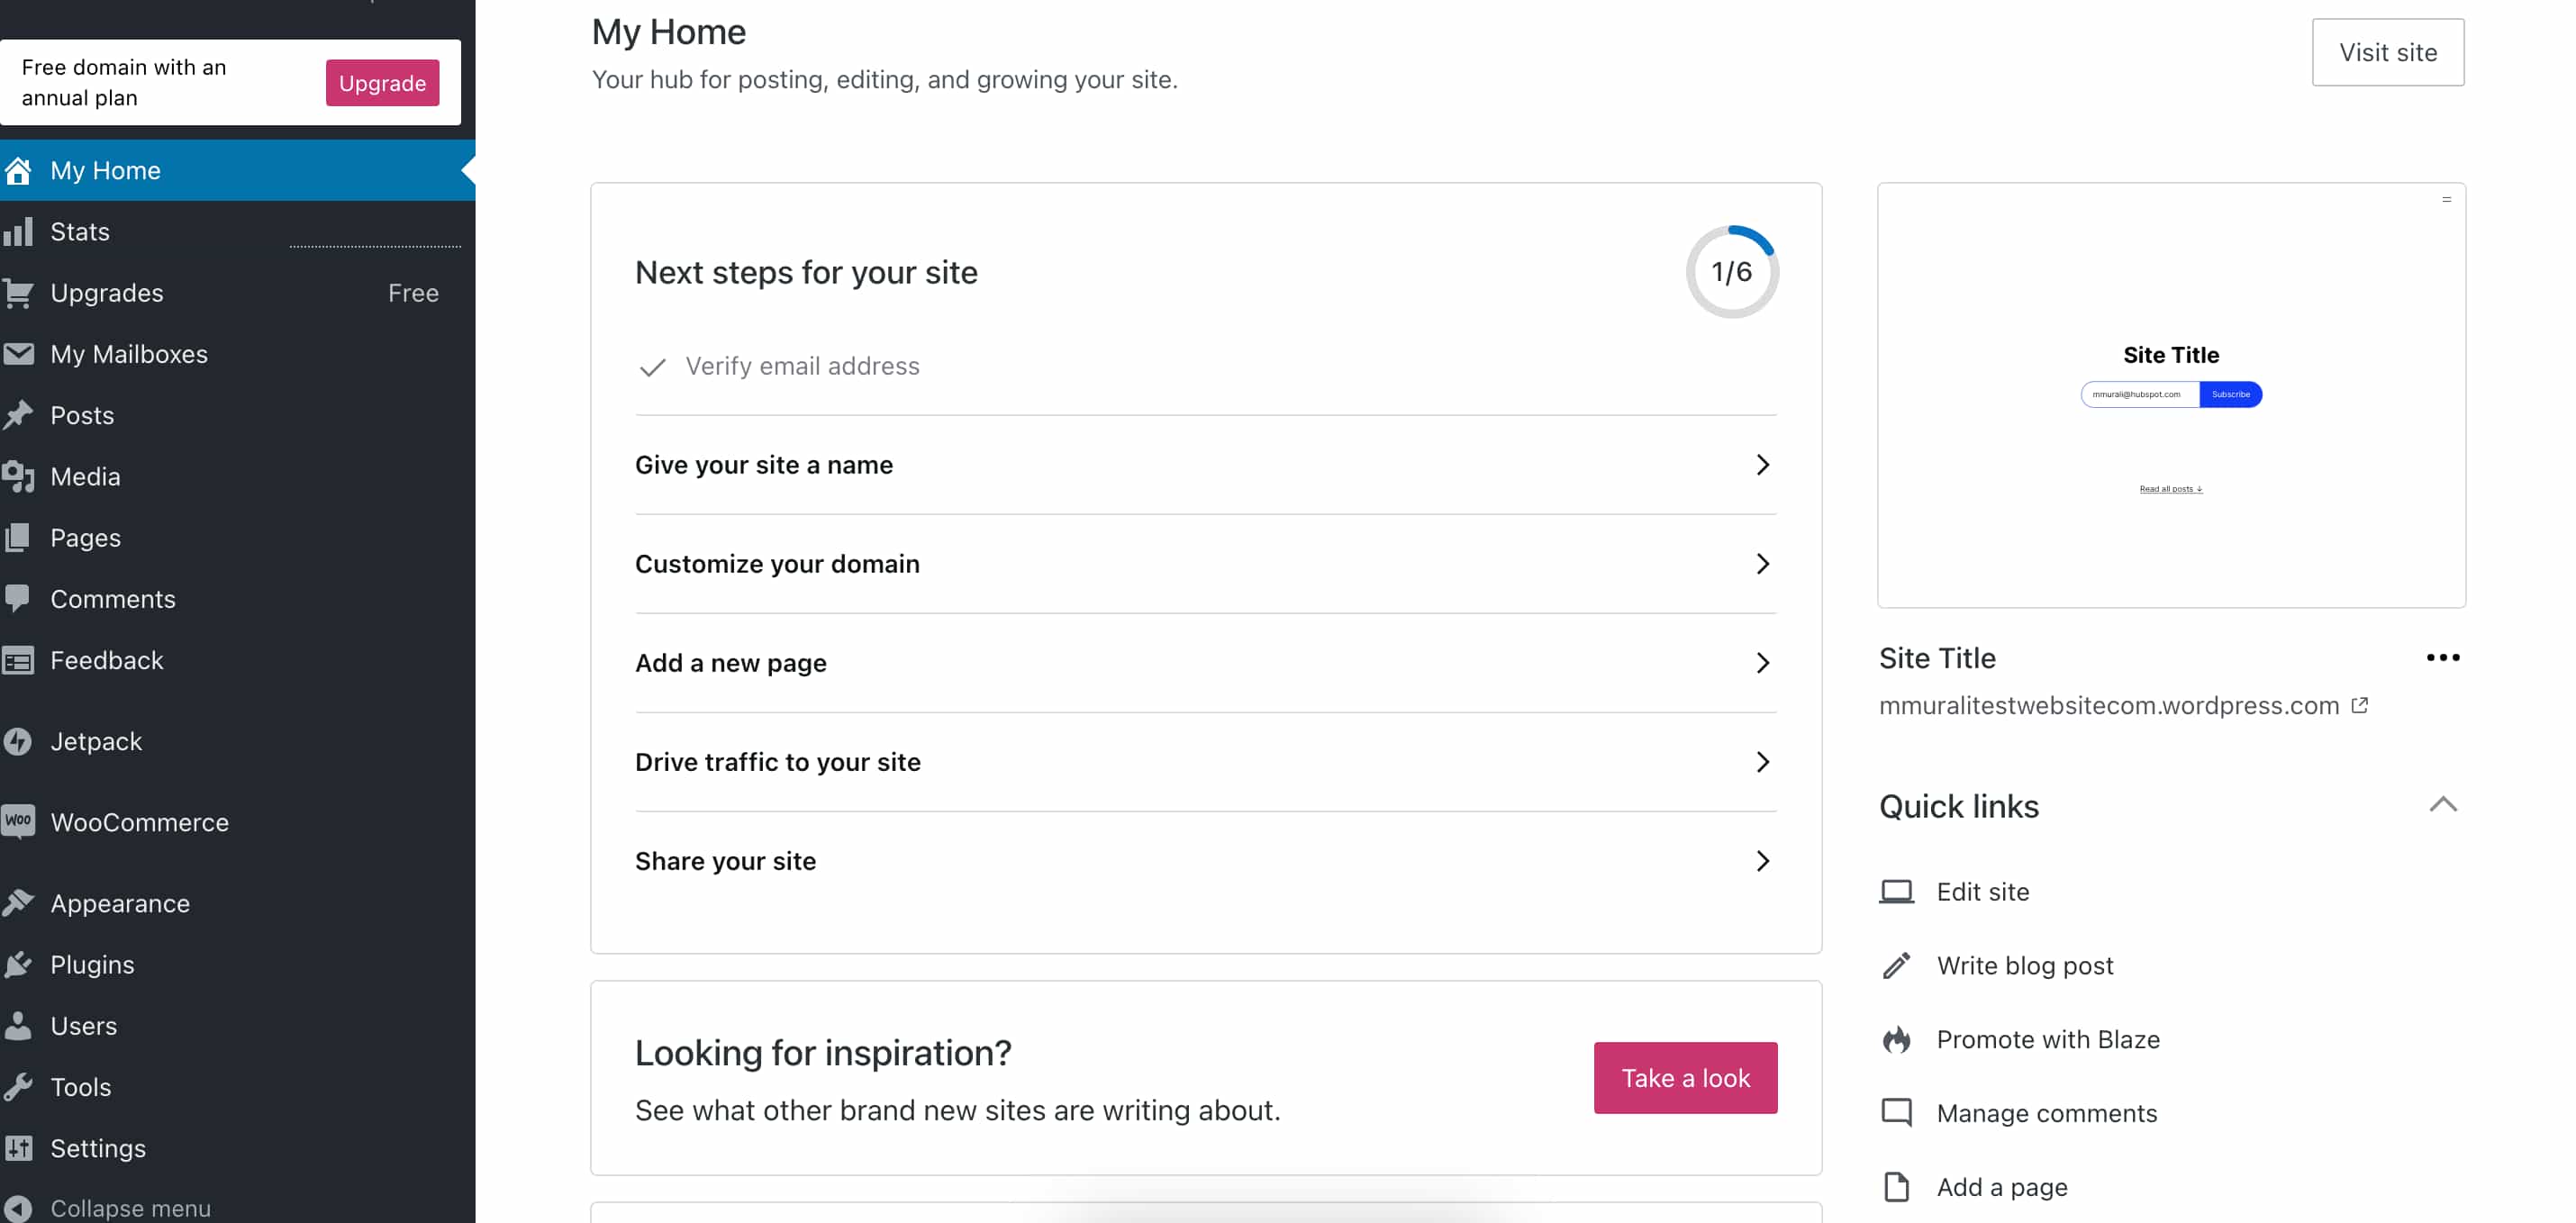Image resolution: width=2576 pixels, height=1223 pixels.
Task: Click the 1/6 progress circle
Action: point(1732,270)
